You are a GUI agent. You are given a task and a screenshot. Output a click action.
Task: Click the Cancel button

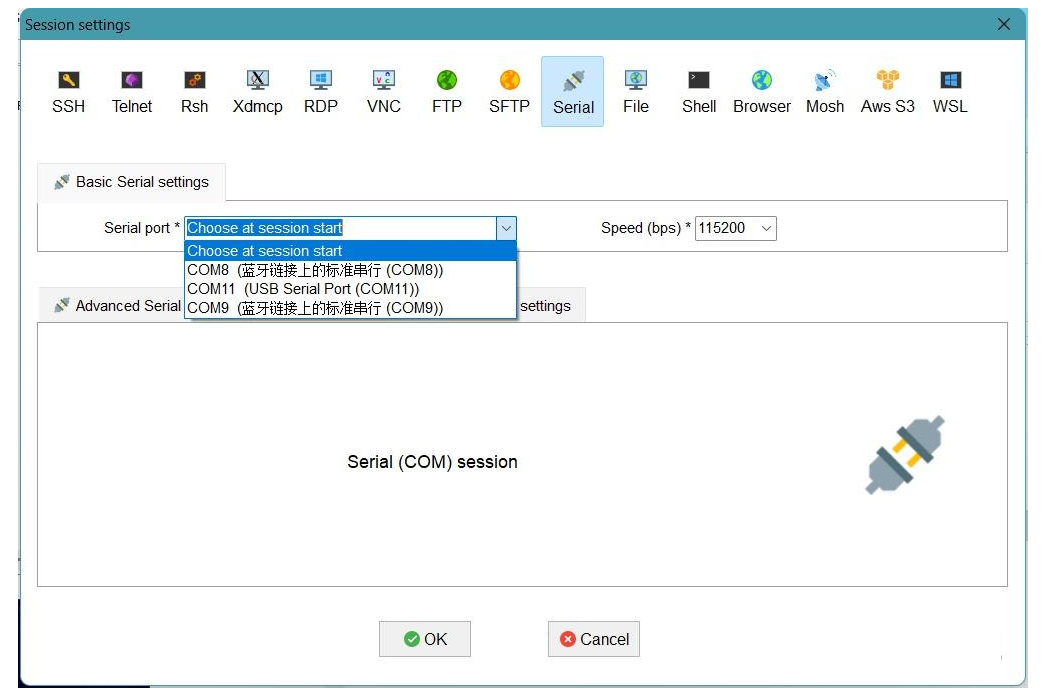point(593,639)
